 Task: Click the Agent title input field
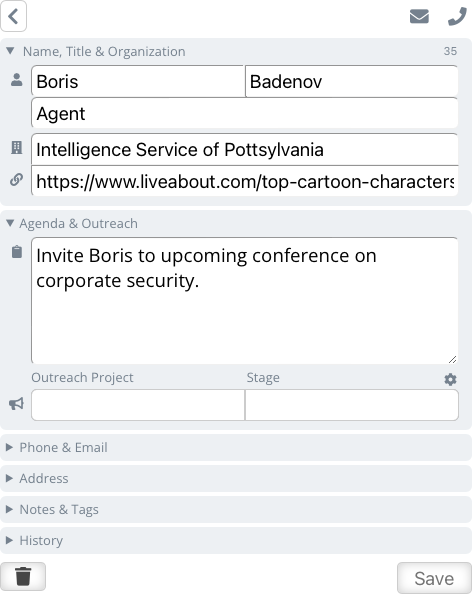click(245, 113)
